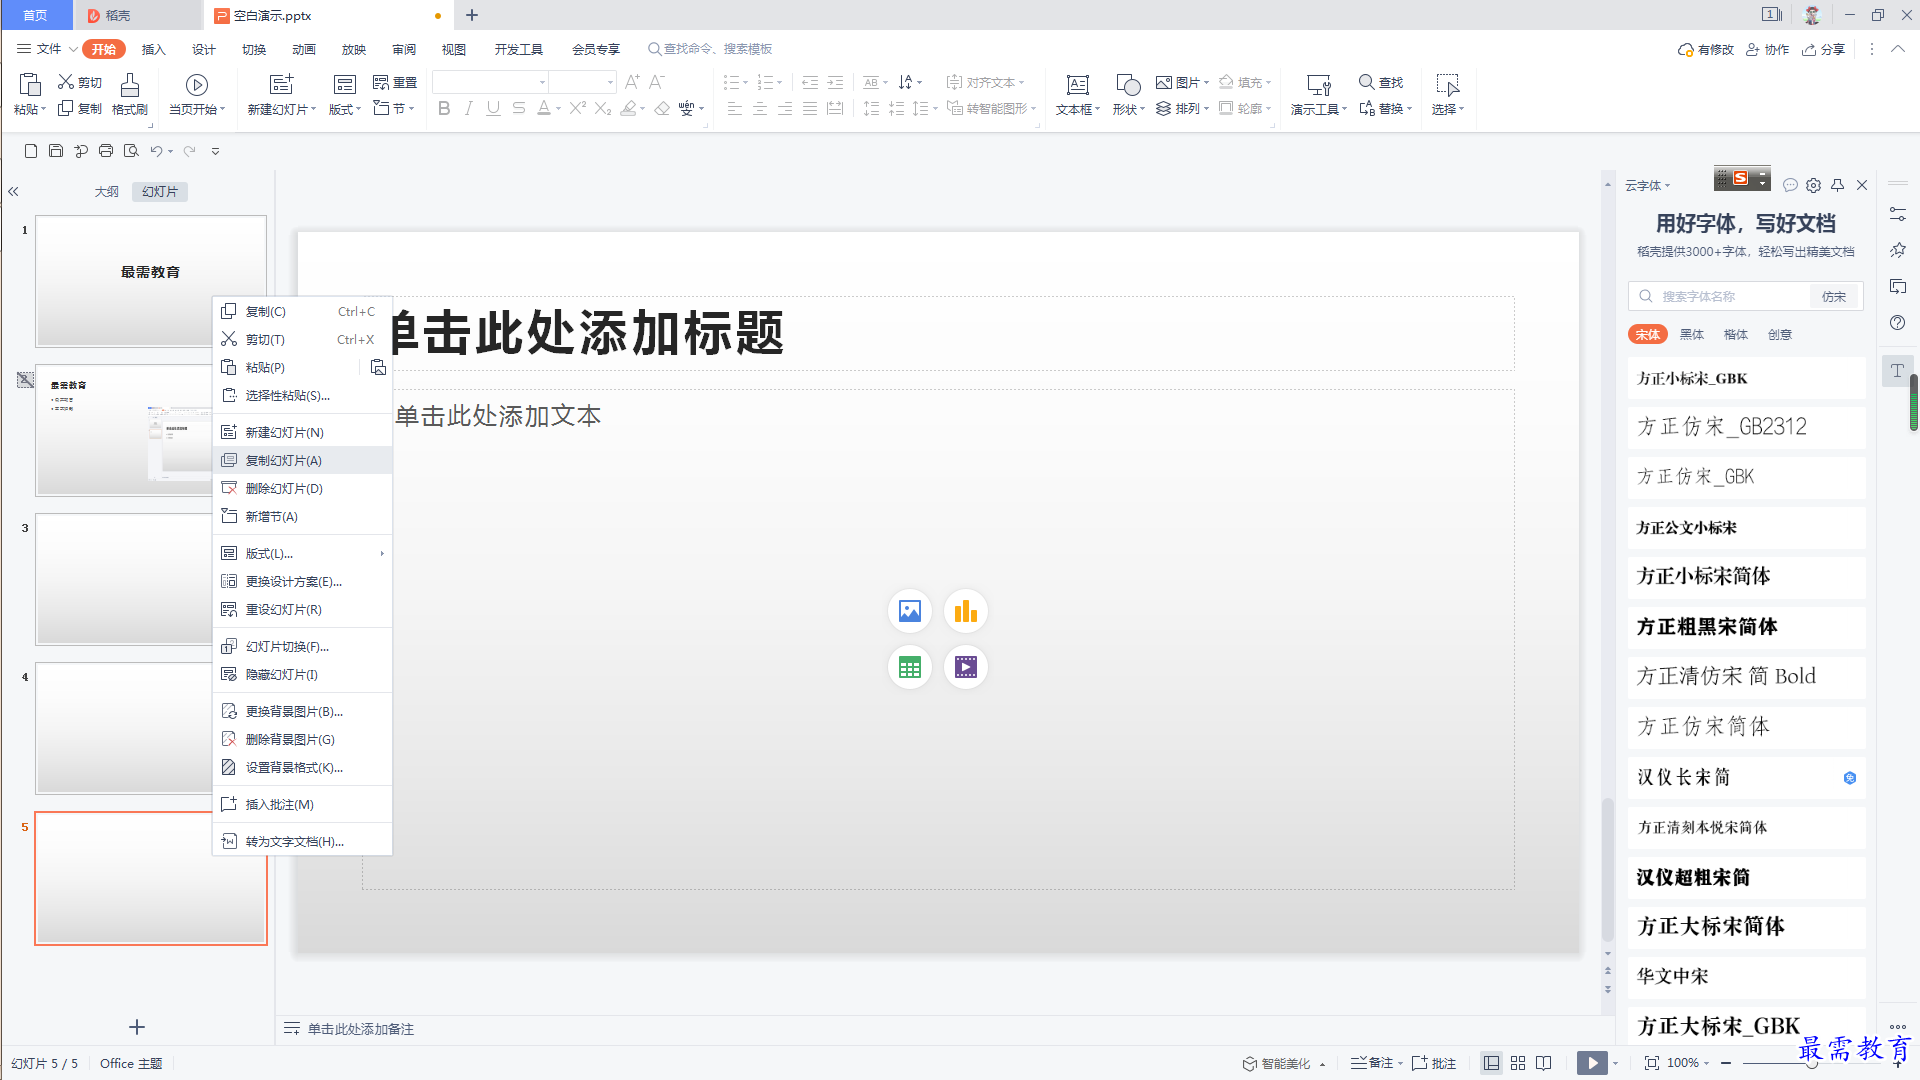
Task: Open the font name combo box
Action: pos(491,82)
